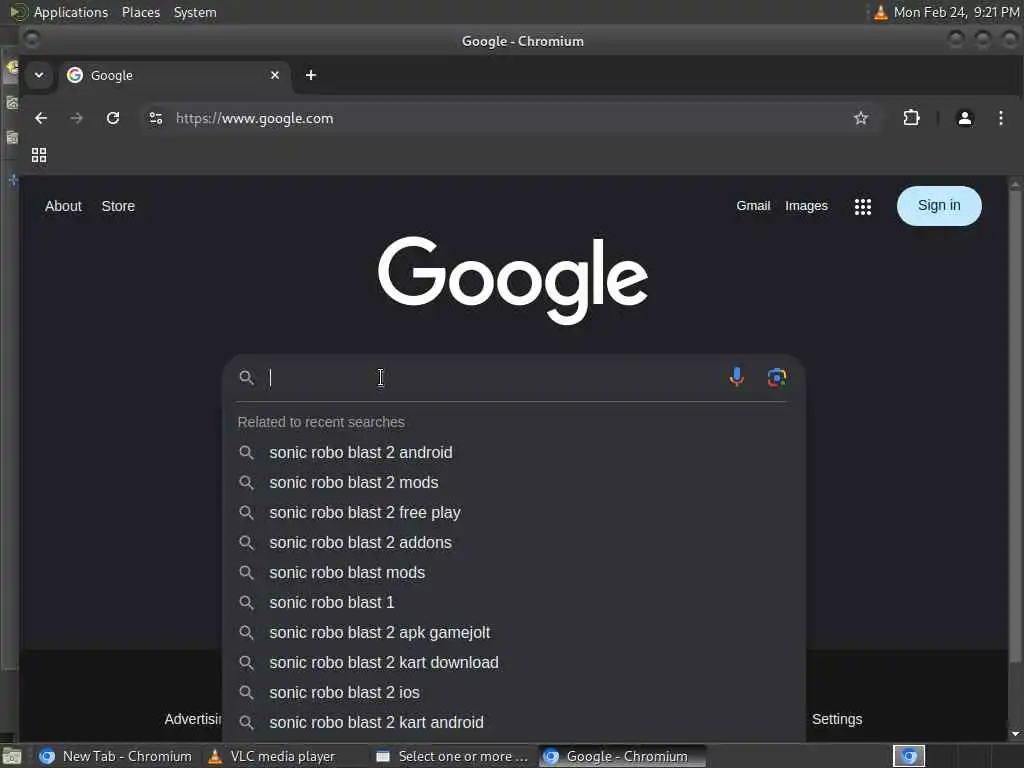Click scrollbar down arrow at bottom right
The image size is (1024, 768).
(1015, 734)
